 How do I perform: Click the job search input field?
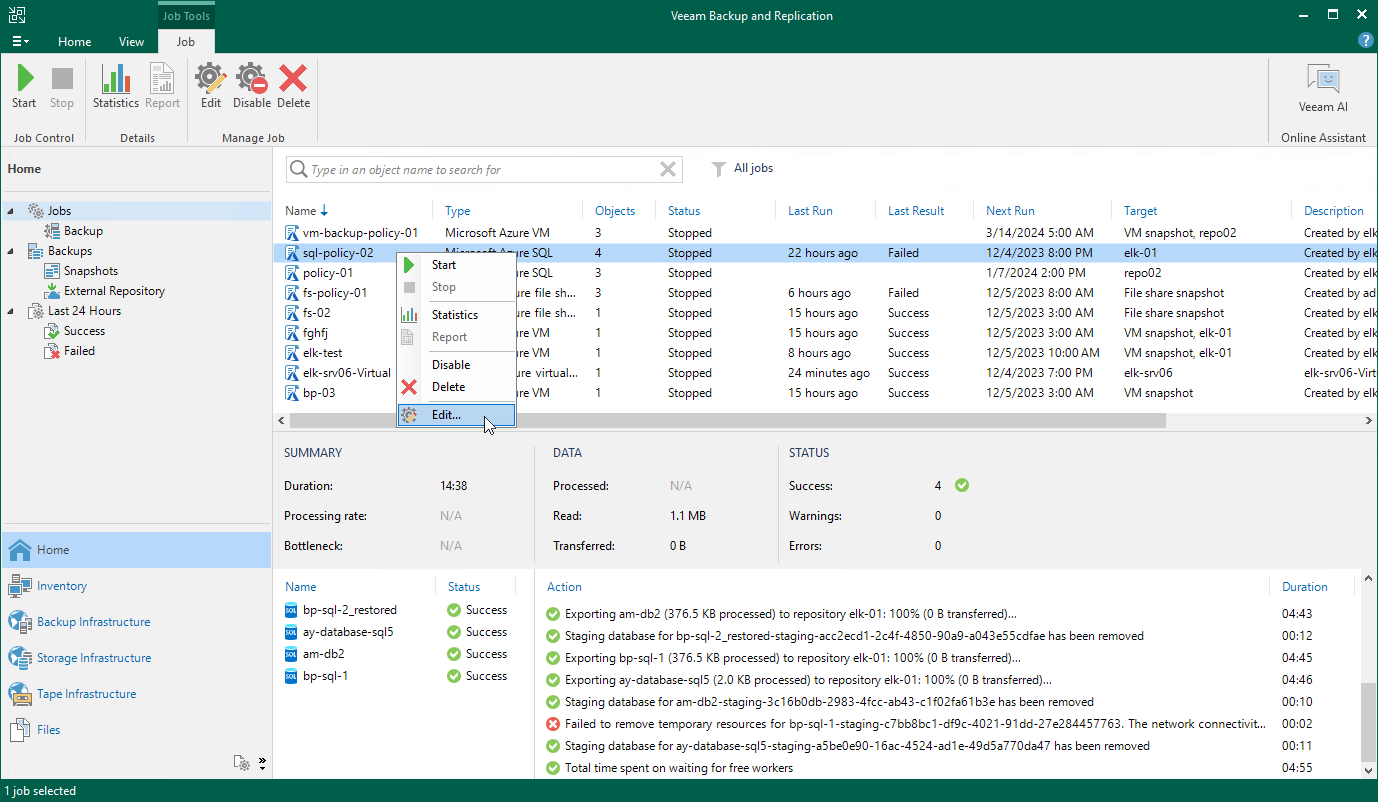pos(483,170)
